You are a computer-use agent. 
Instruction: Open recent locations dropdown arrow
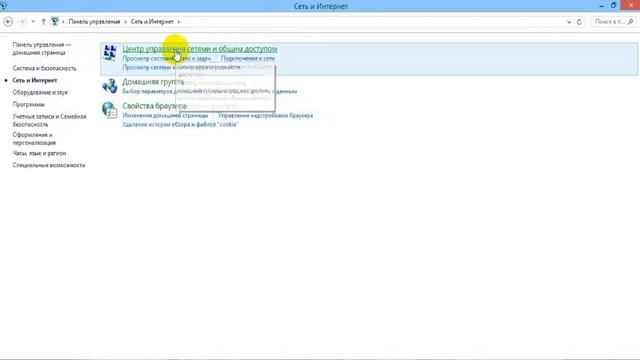(x=33, y=22)
